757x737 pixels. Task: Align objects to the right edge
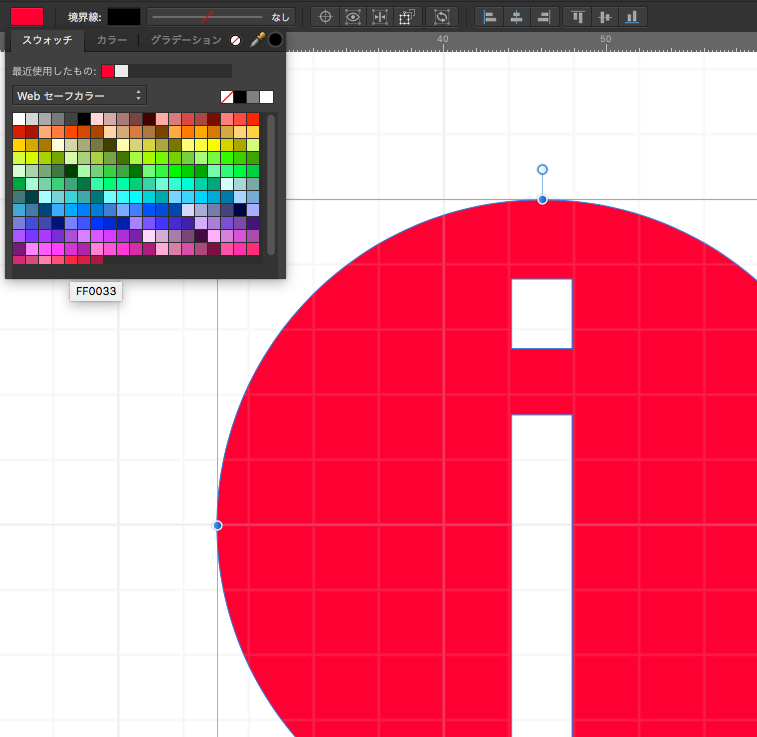[544, 17]
